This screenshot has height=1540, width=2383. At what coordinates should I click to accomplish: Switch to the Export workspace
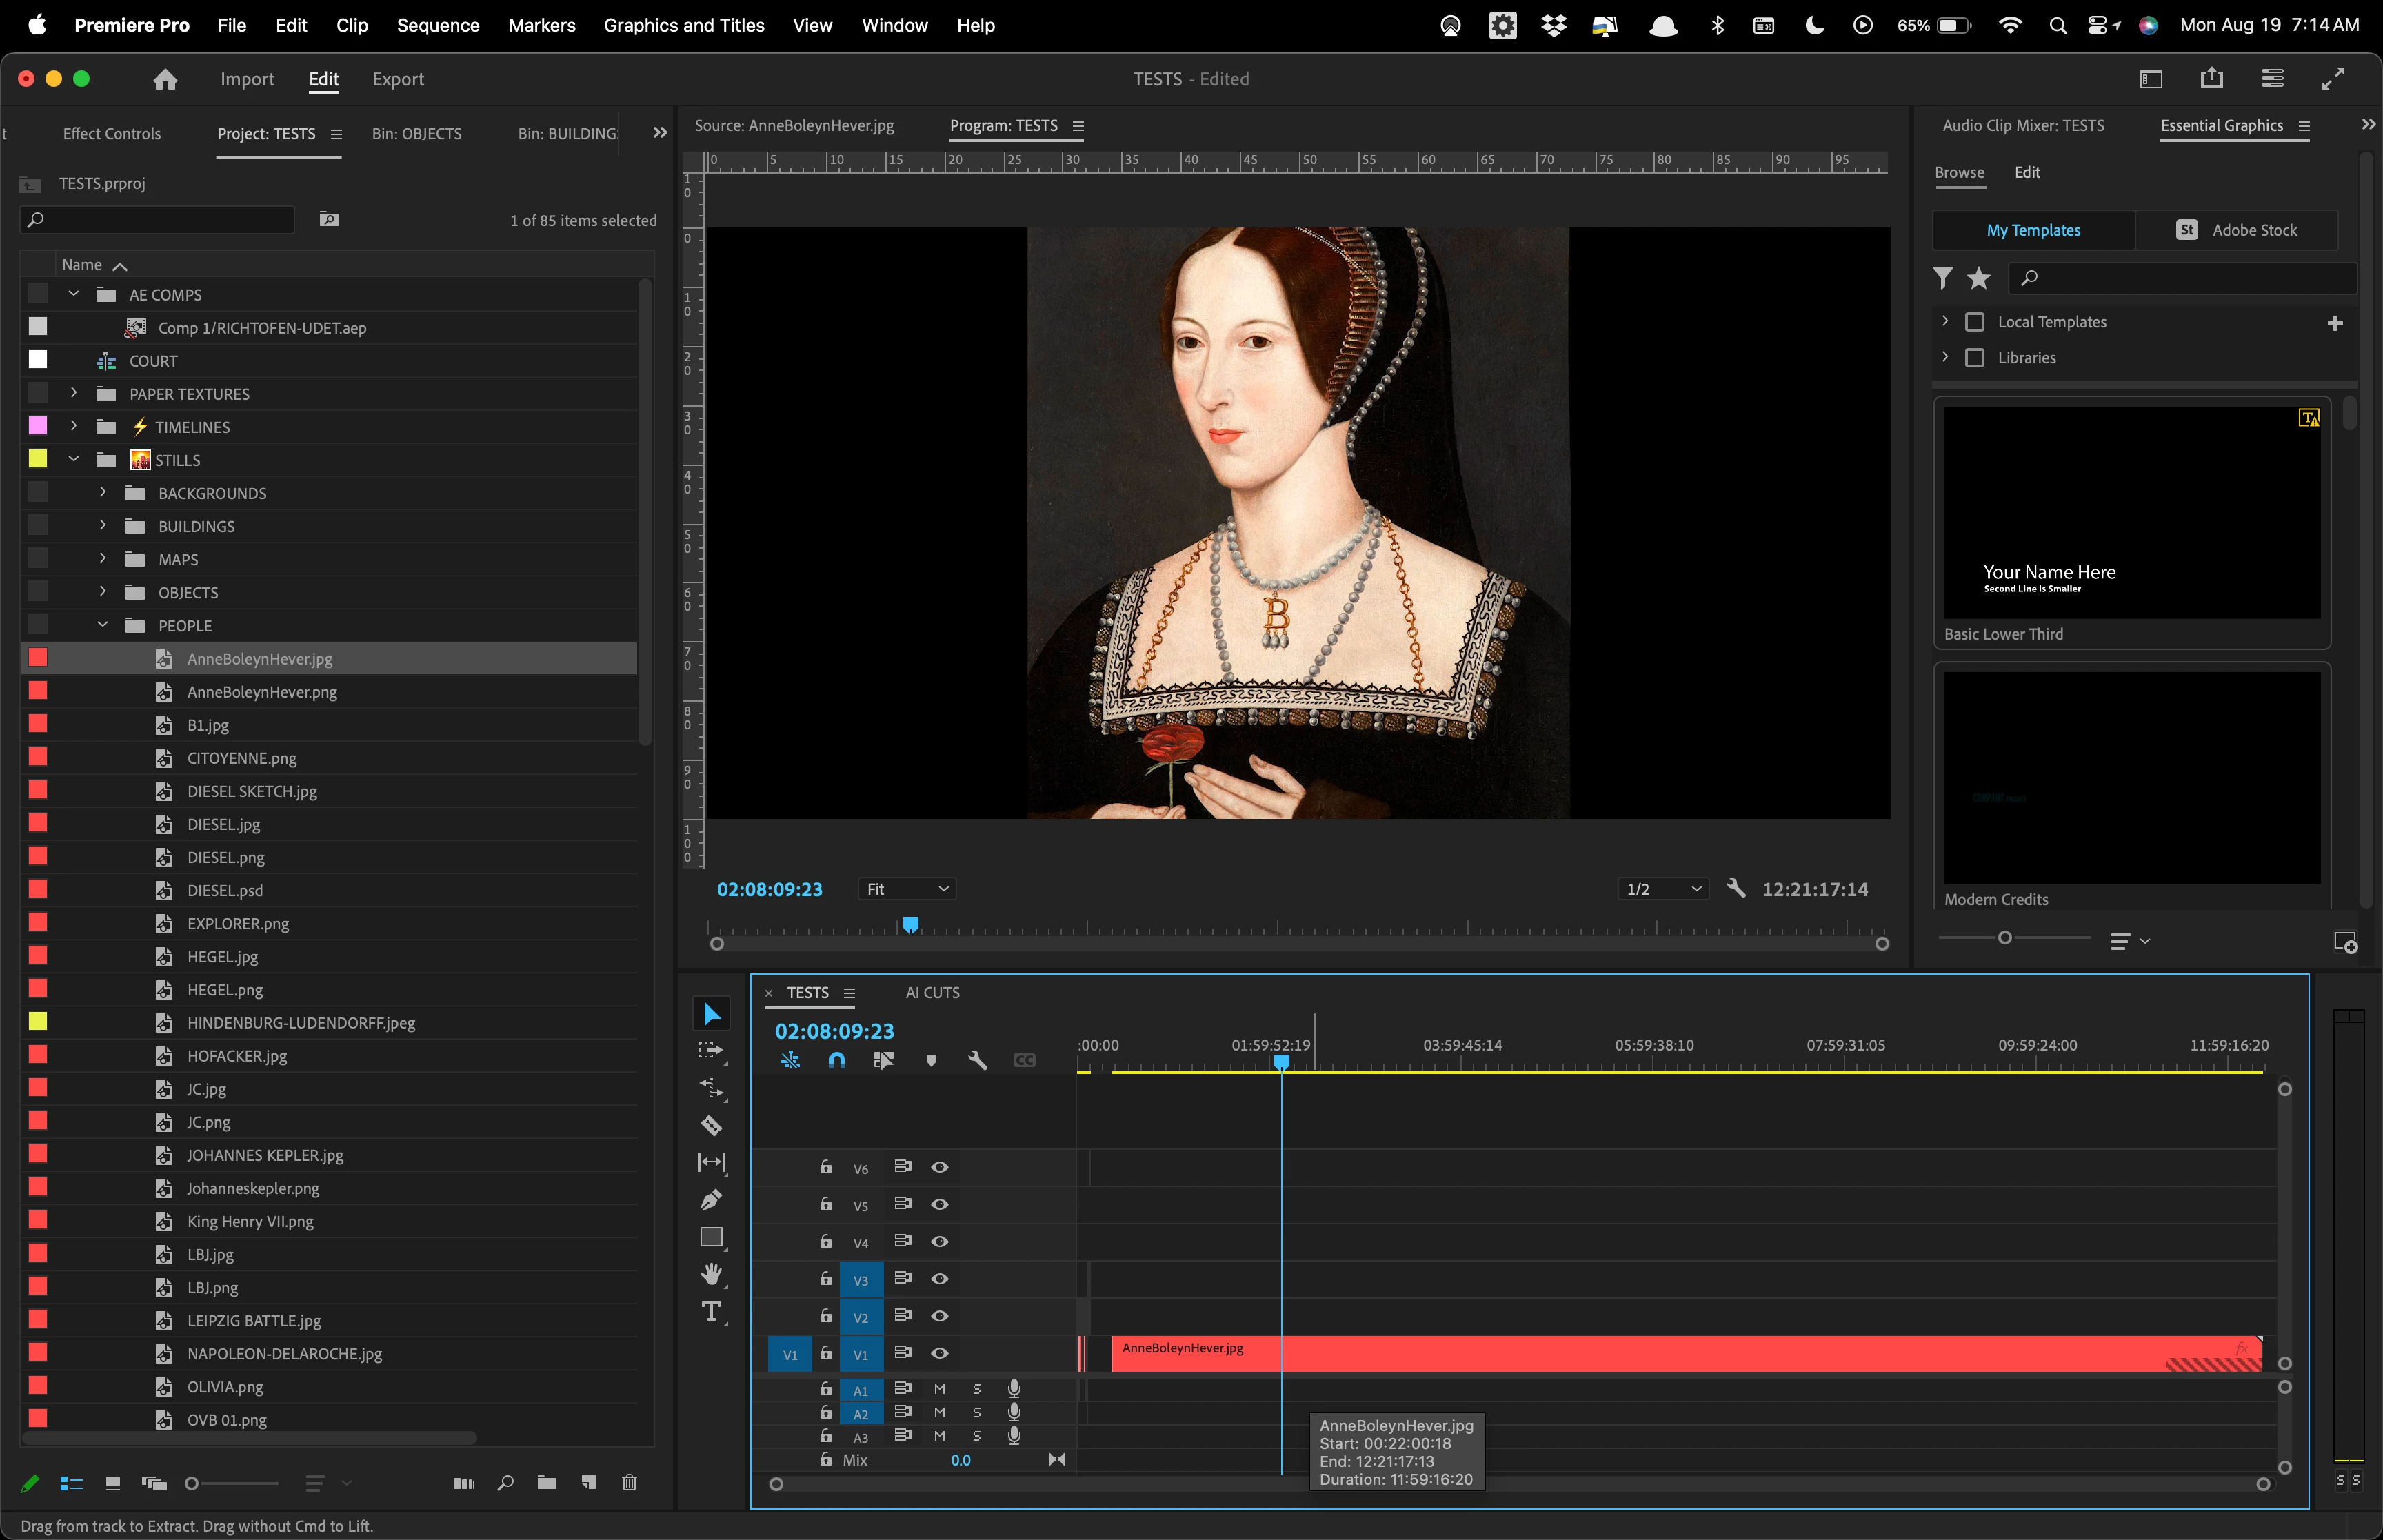pyautogui.click(x=397, y=79)
